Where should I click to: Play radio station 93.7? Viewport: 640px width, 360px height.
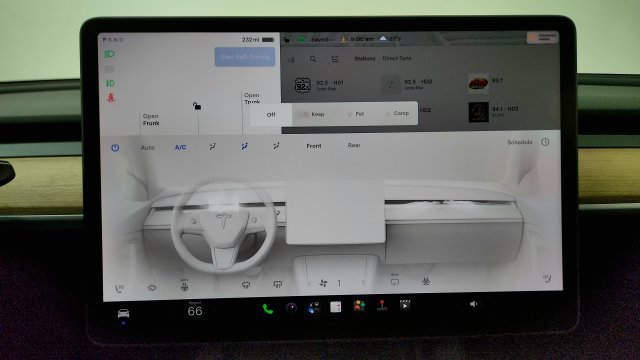(x=486, y=83)
